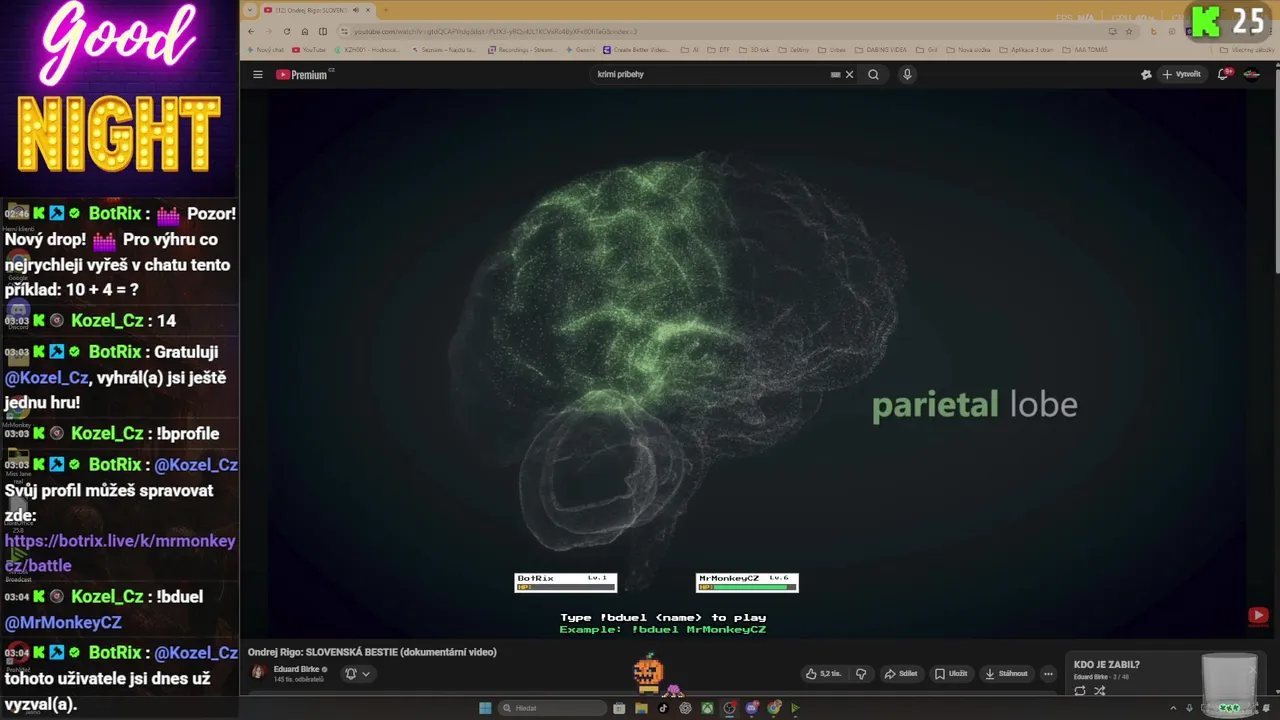This screenshot has width=1280, height=720.
Task: Open the tab search dropdown arrow
Action: coord(250,10)
